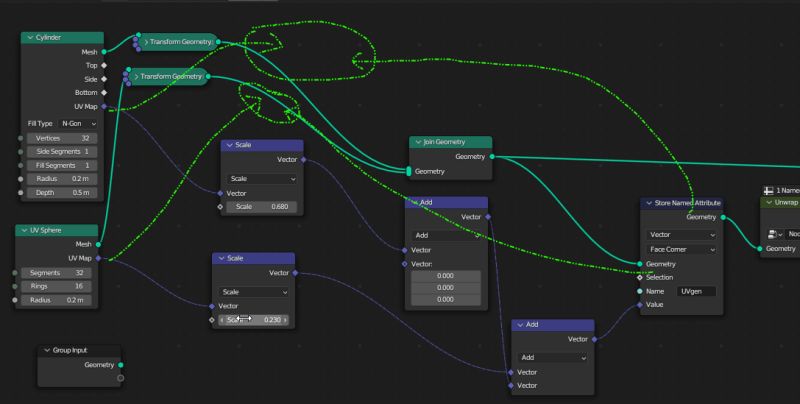This screenshot has height=404, width=800.
Task: Click the UV Sphere Radius 0.2 m field
Action: (x=56, y=300)
